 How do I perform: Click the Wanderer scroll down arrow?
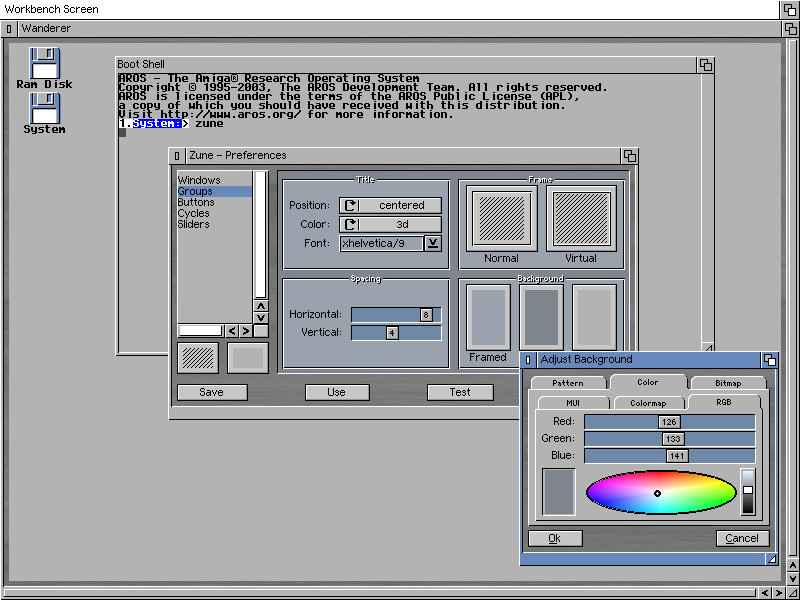792,579
